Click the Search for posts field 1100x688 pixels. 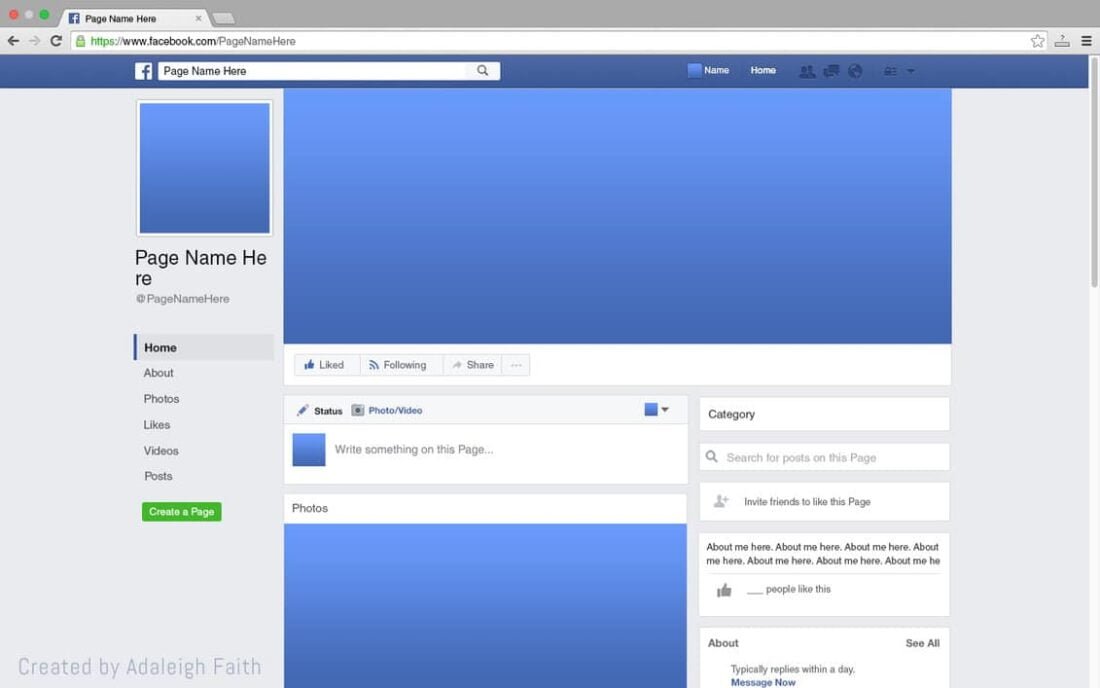click(824, 456)
